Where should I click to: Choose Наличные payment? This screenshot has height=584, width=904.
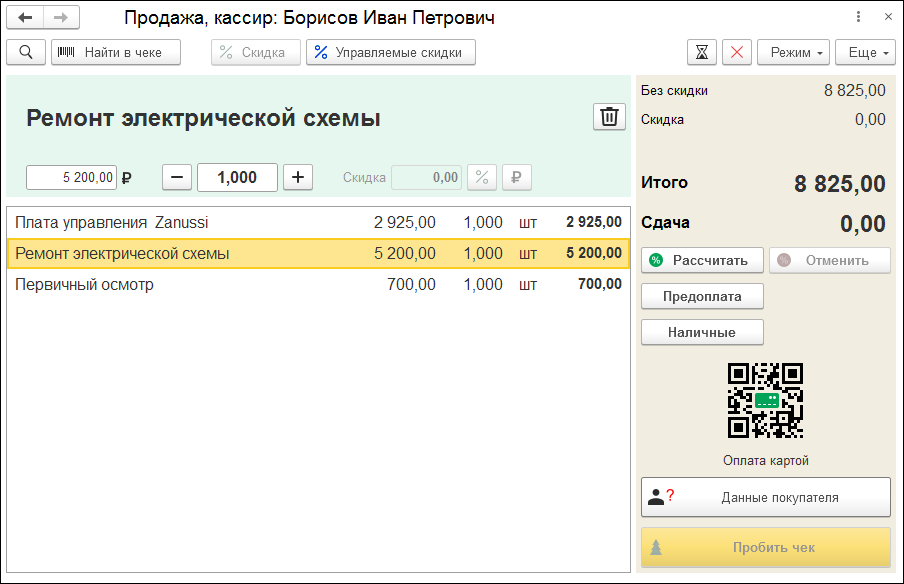coord(702,332)
